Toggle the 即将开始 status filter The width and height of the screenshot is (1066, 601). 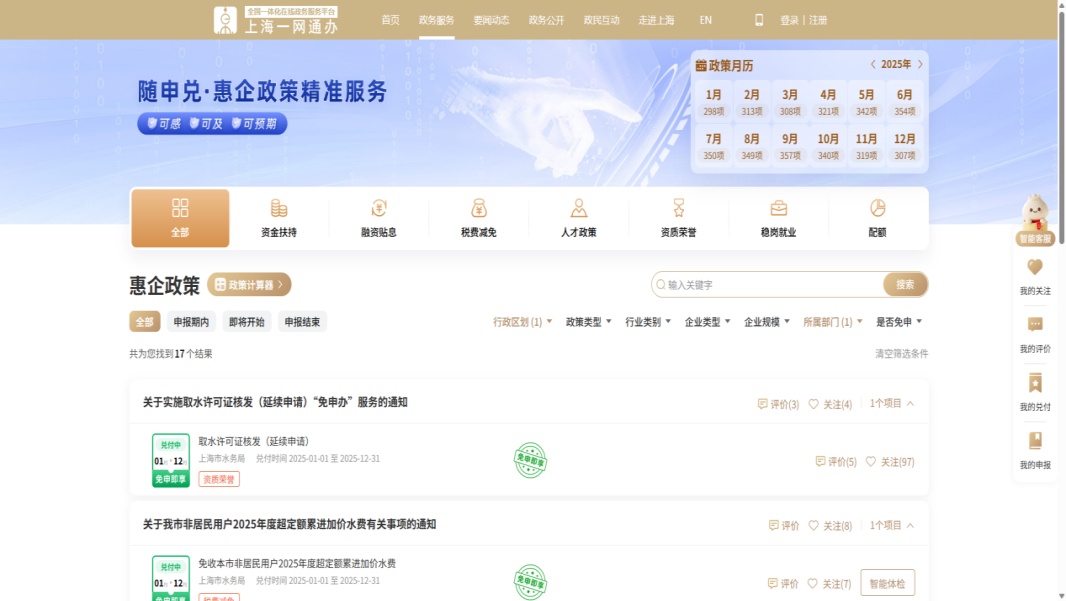(x=246, y=322)
